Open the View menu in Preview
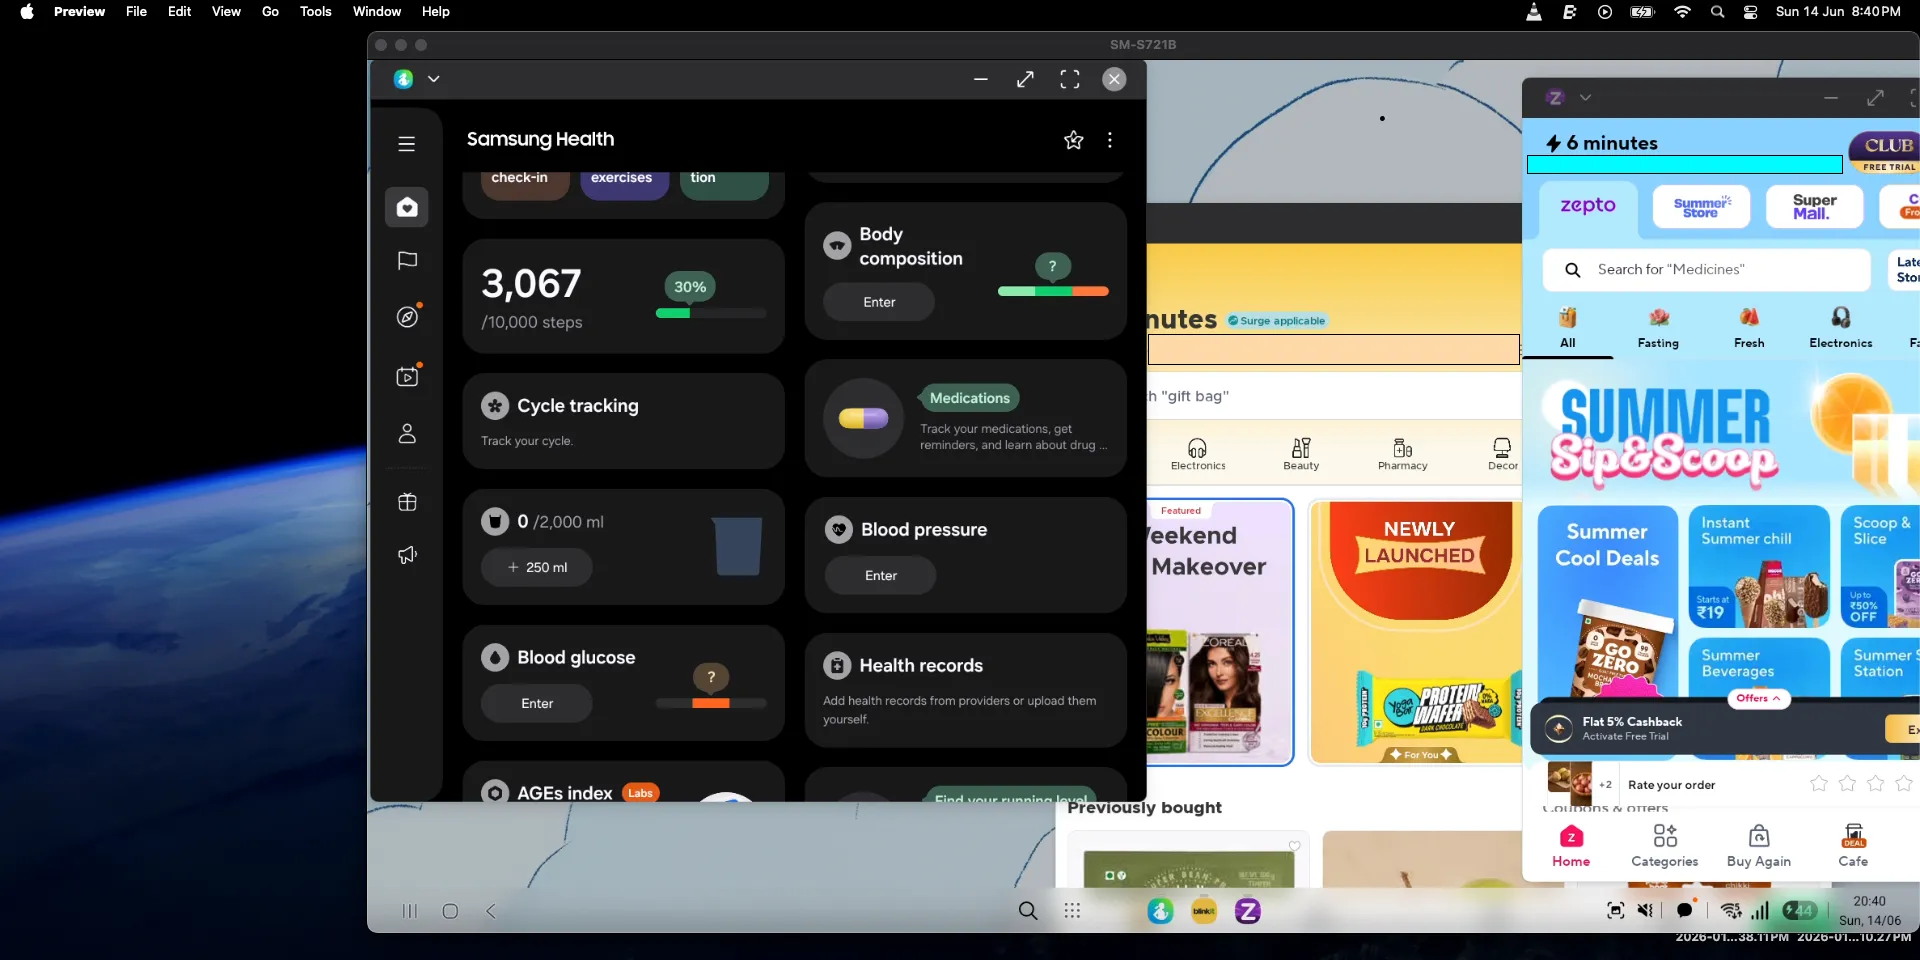 (x=226, y=12)
